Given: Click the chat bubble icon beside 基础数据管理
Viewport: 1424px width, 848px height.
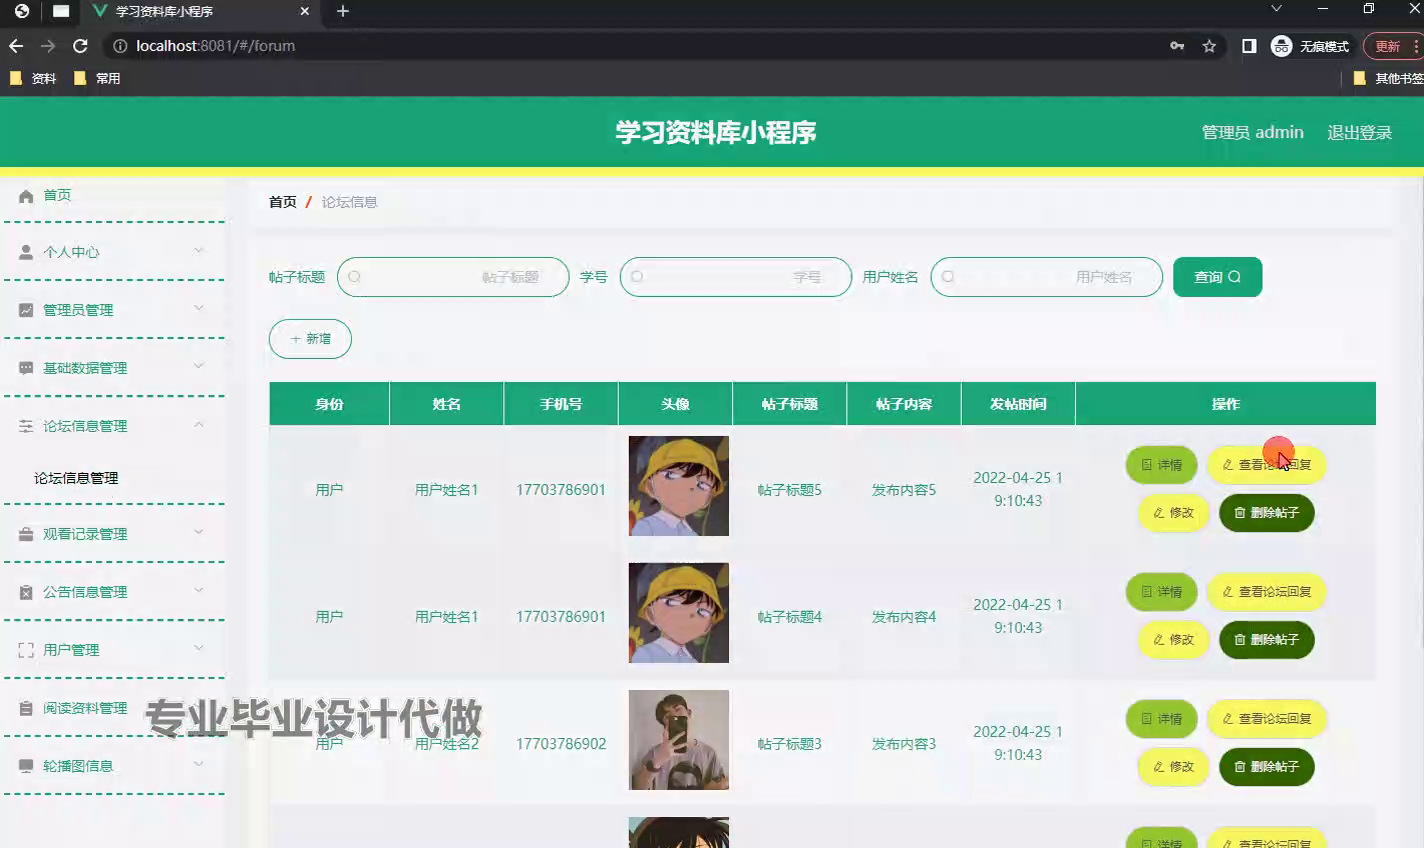Looking at the screenshot, I should pos(26,368).
